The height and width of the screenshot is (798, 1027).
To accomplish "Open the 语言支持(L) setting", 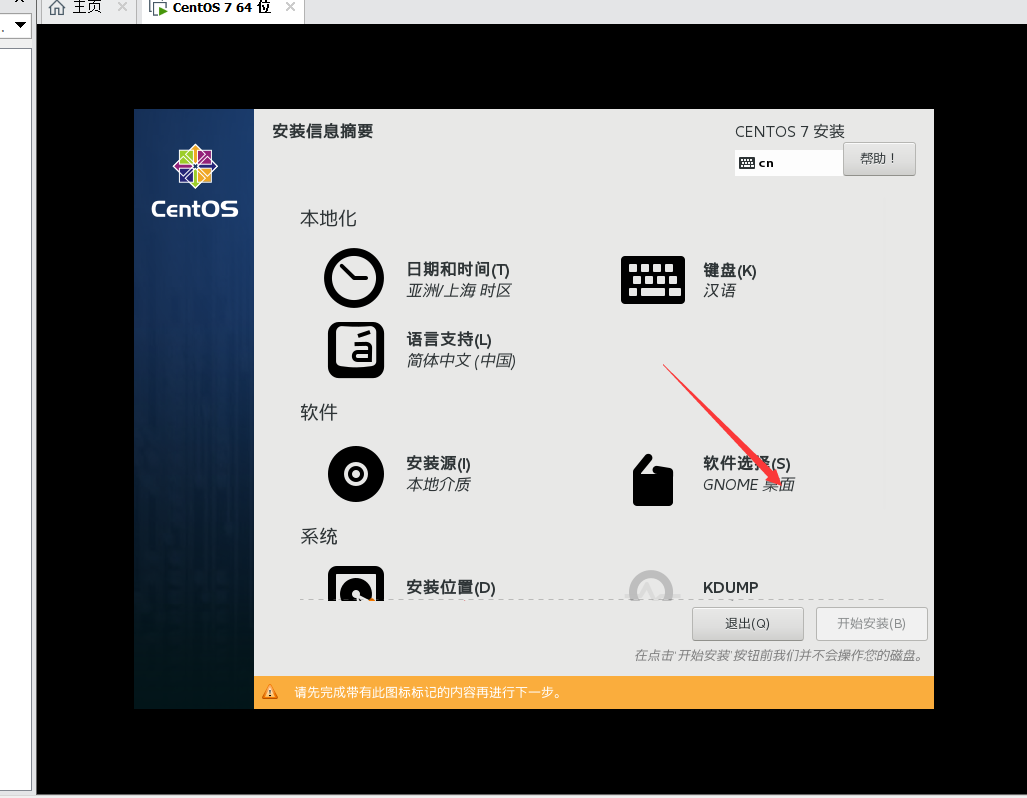I will pos(449,339).
